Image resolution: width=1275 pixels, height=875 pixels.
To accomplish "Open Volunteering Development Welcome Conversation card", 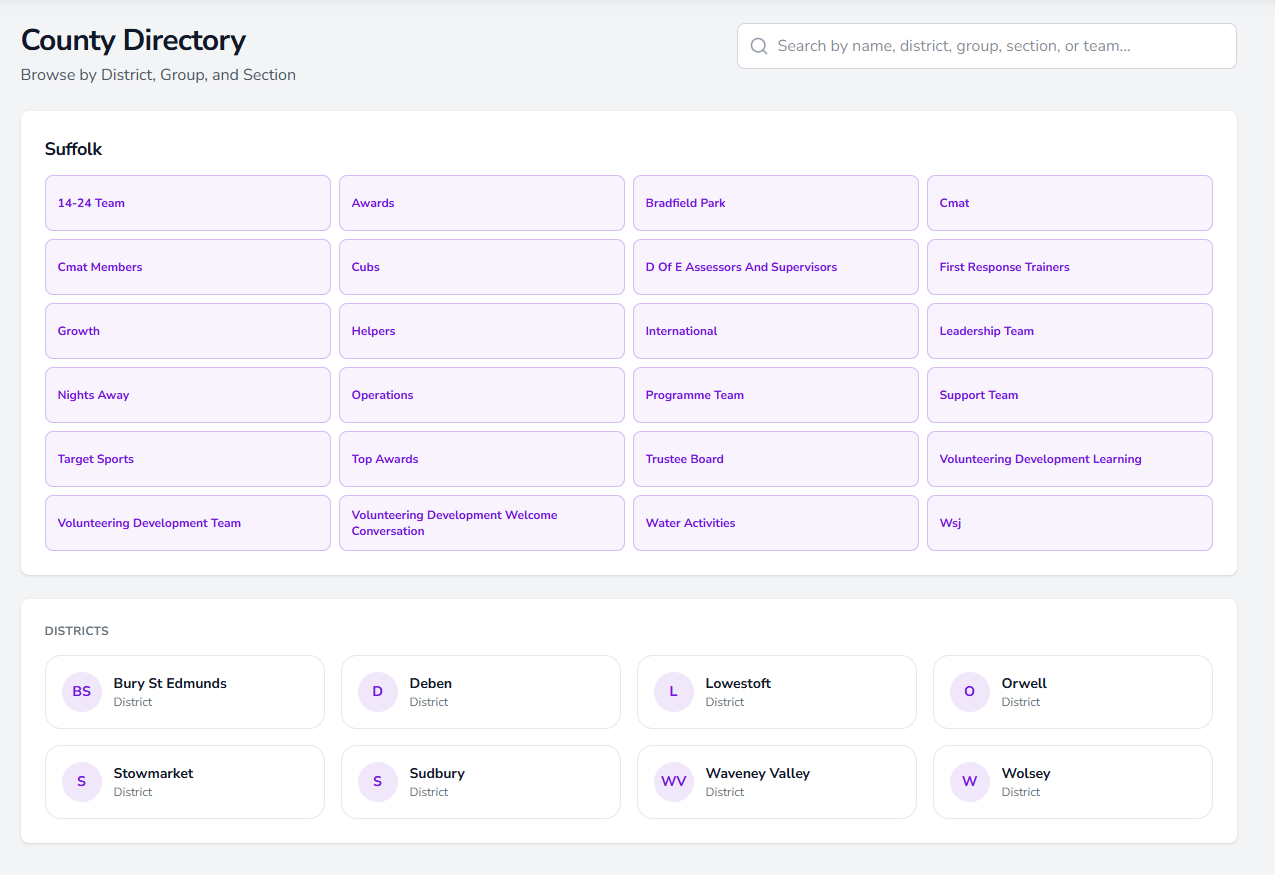I will pos(482,523).
